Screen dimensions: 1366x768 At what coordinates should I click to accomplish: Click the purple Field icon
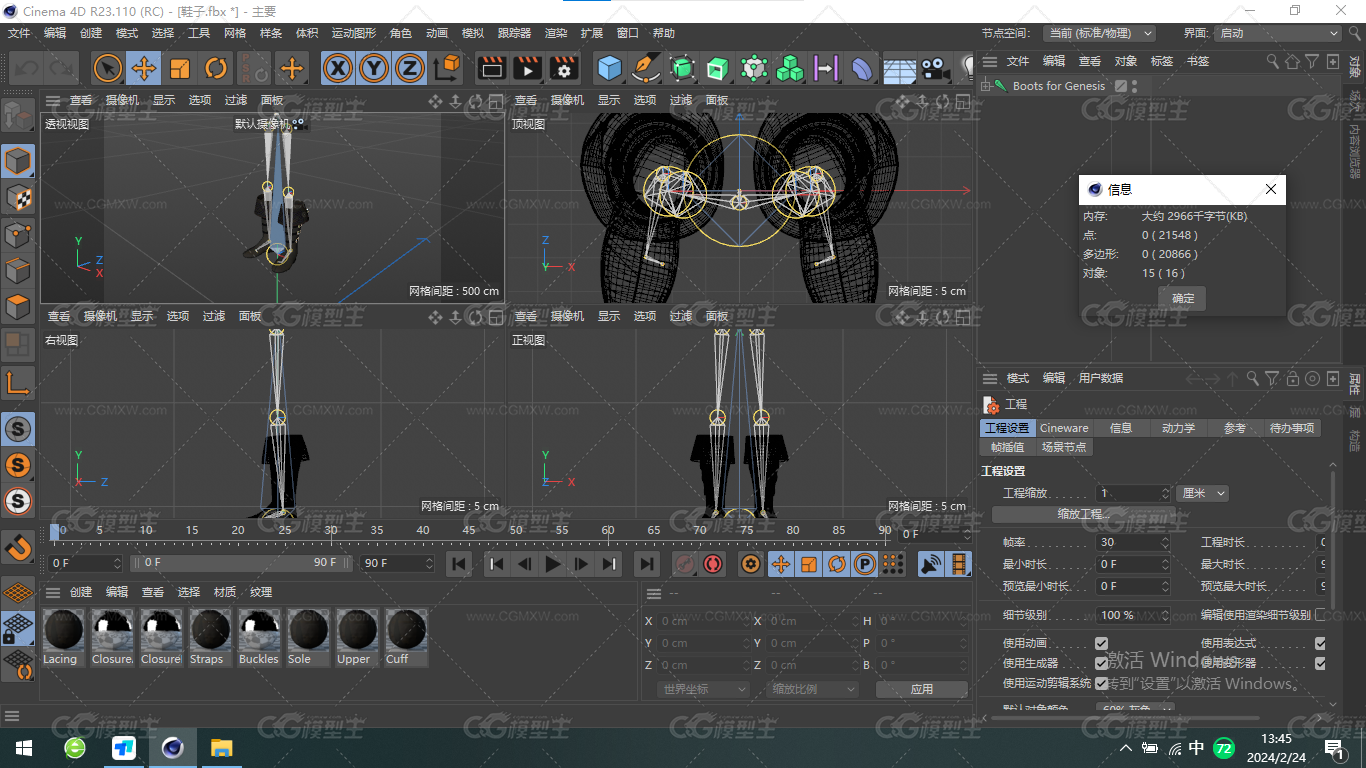click(x=826, y=68)
